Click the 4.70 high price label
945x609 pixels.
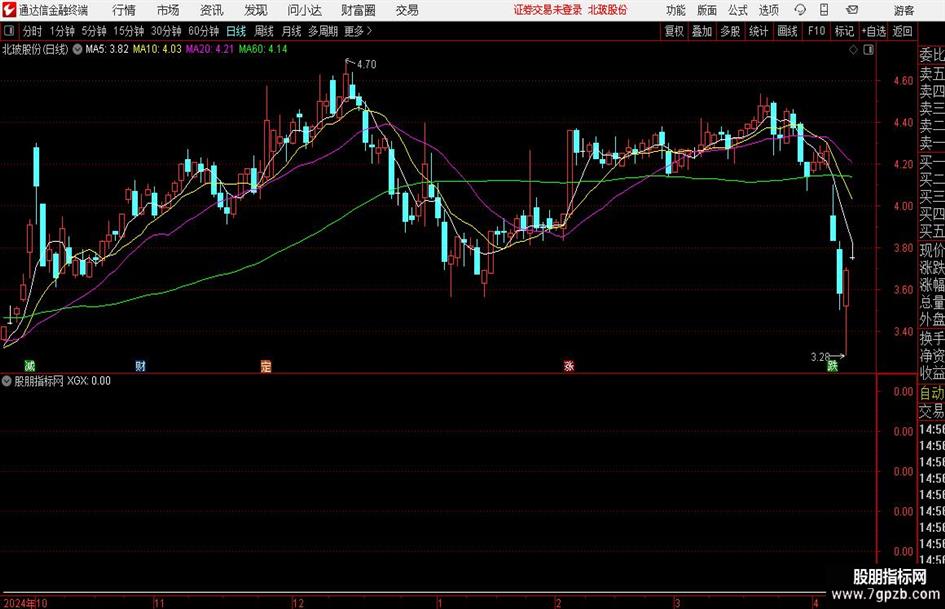[366, 64]
